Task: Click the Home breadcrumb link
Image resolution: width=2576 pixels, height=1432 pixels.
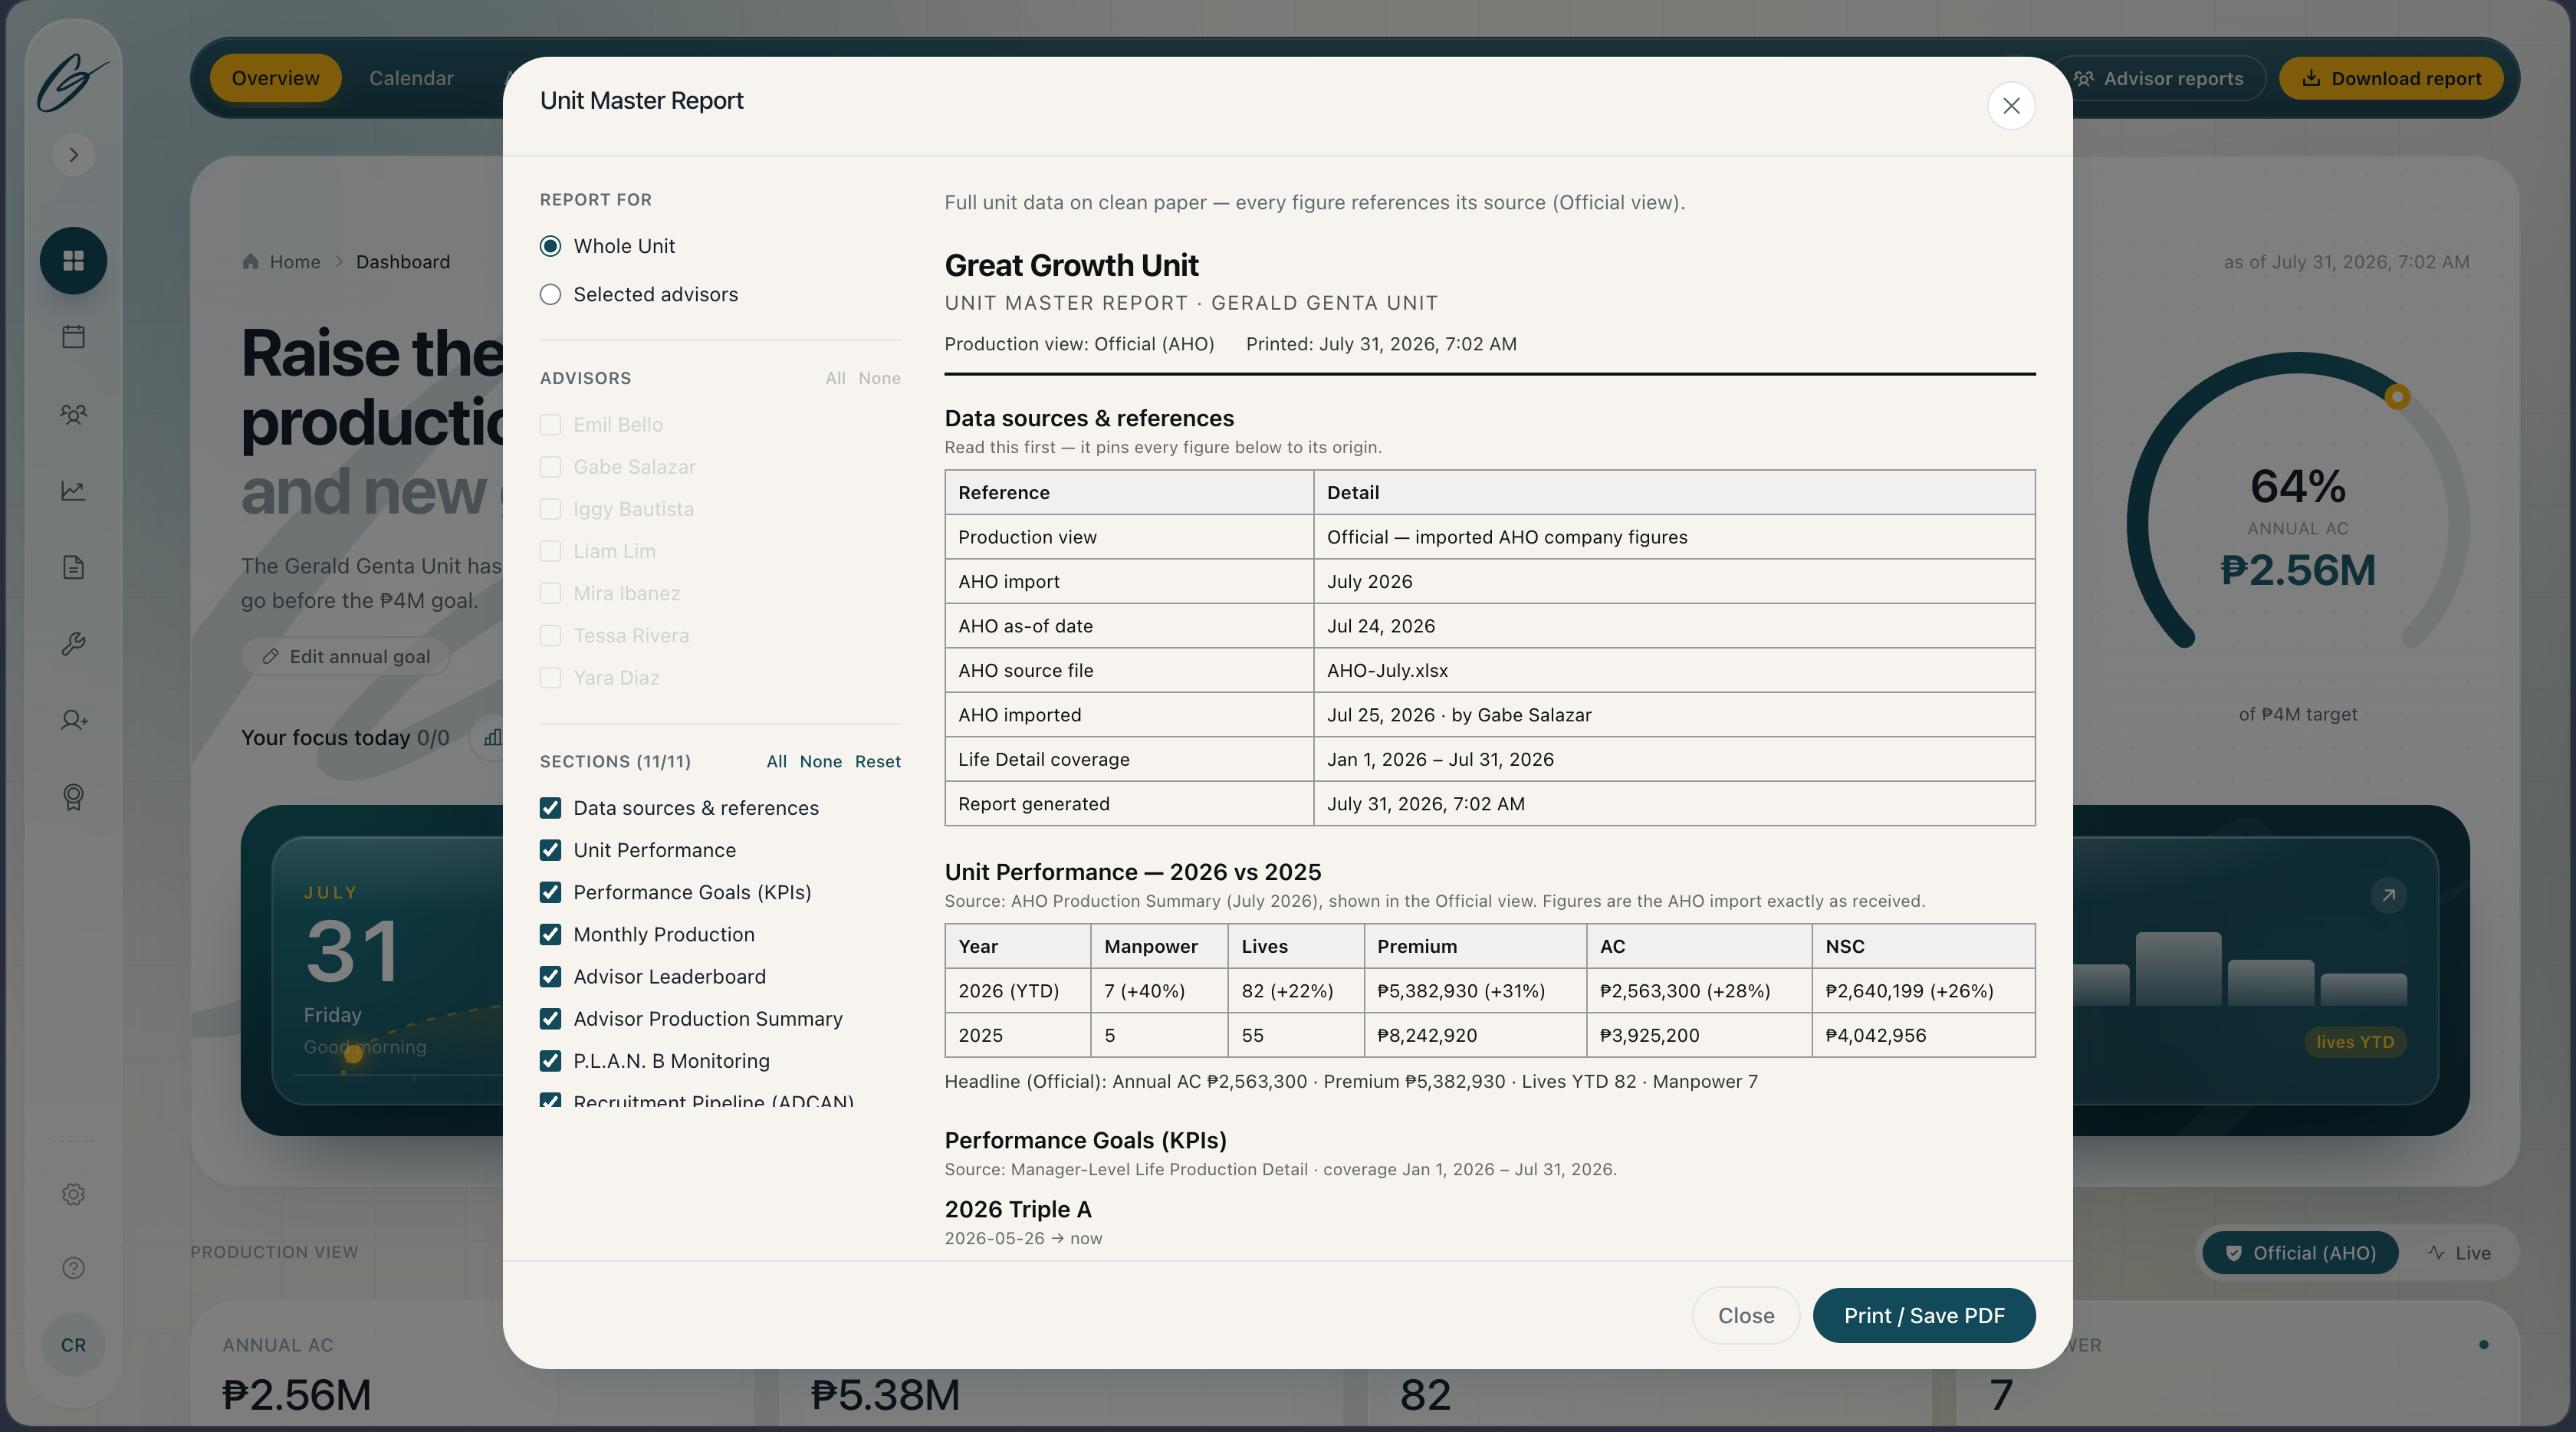Action: pos(294,261)
